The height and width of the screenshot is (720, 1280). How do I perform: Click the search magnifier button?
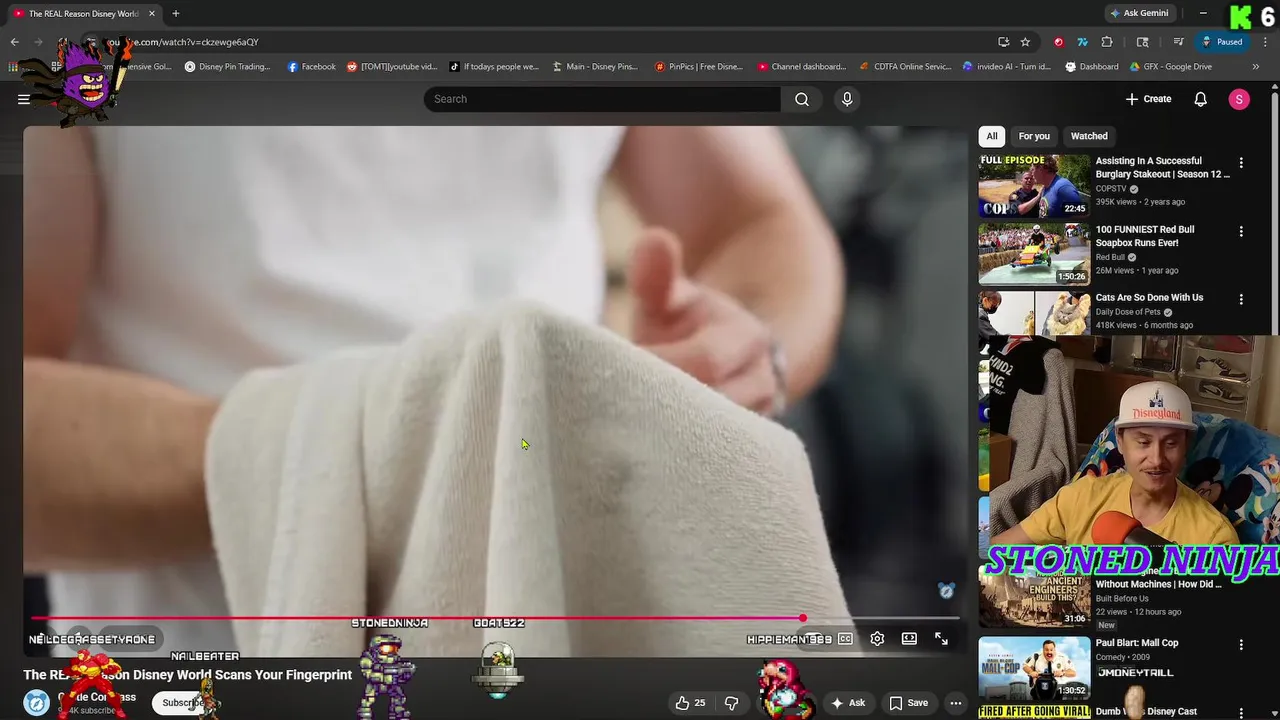[802, 99]
